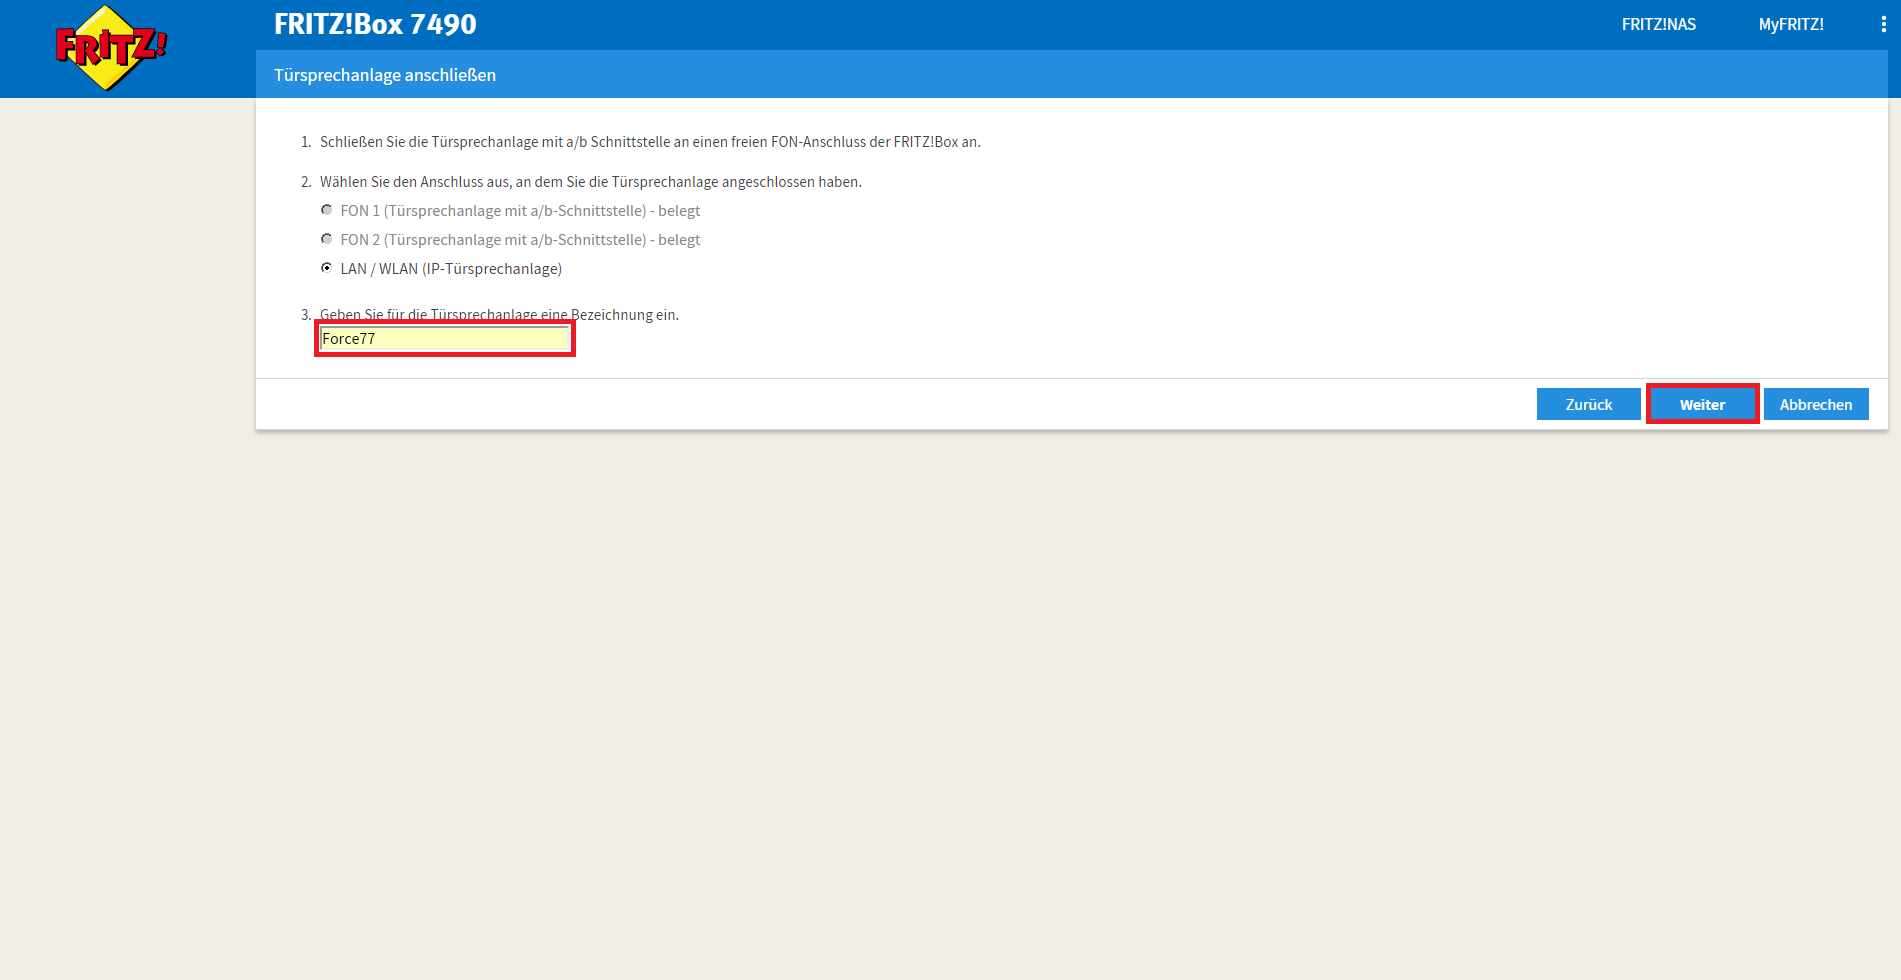This screenshot has height=980, width=1901.
Task: Click the step 3 Bezeichnung instruction text
Action: pyautogui.click(x=500, y=314)
